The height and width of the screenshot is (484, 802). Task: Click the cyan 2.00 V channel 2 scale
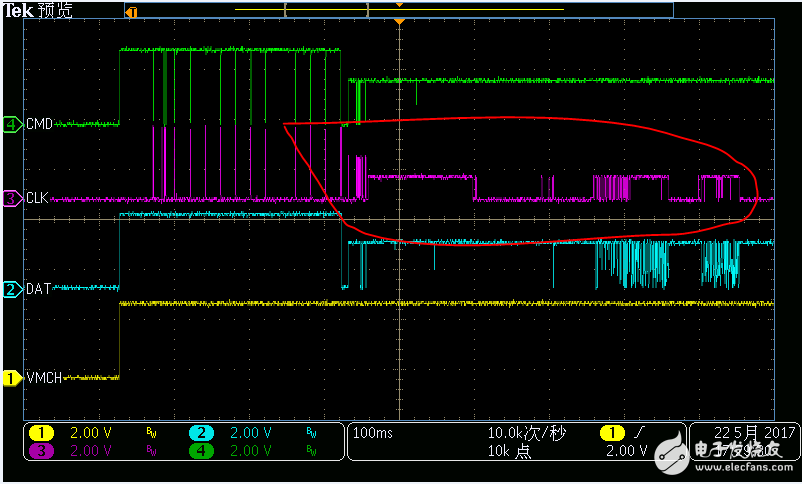point(250,433)
